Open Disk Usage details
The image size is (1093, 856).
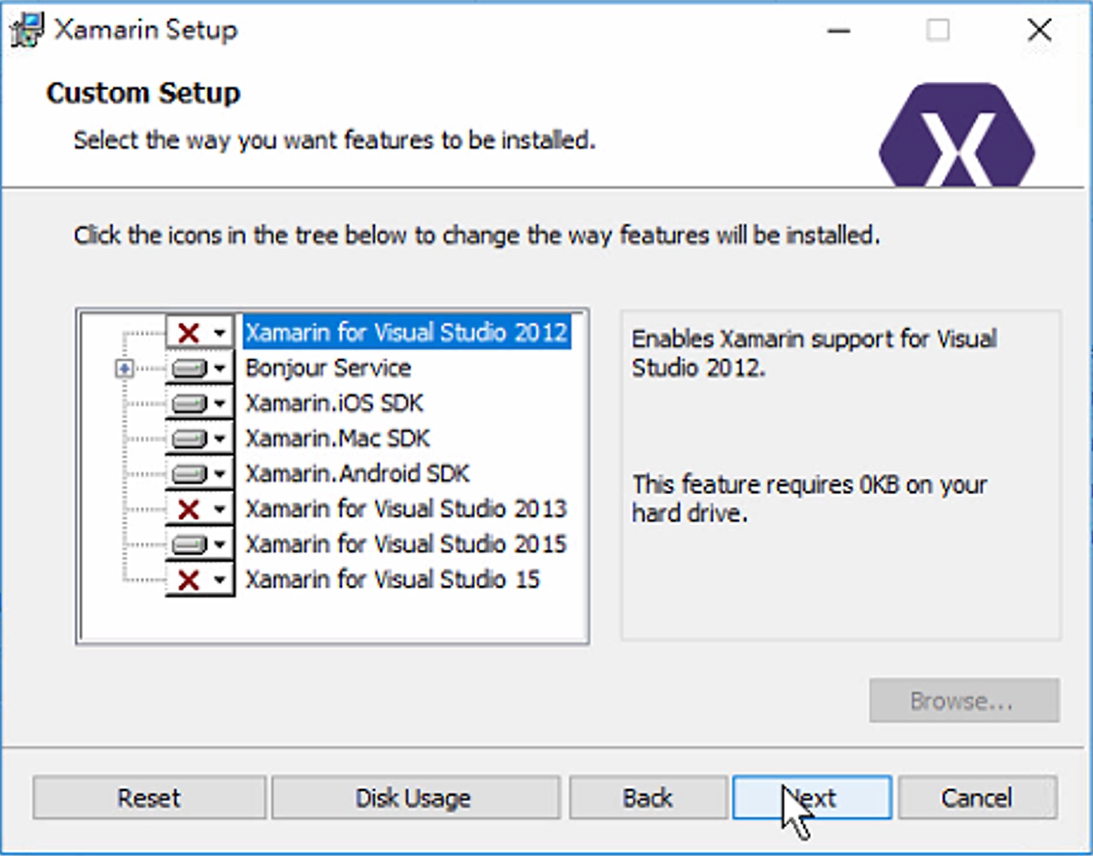coord(415,797)
